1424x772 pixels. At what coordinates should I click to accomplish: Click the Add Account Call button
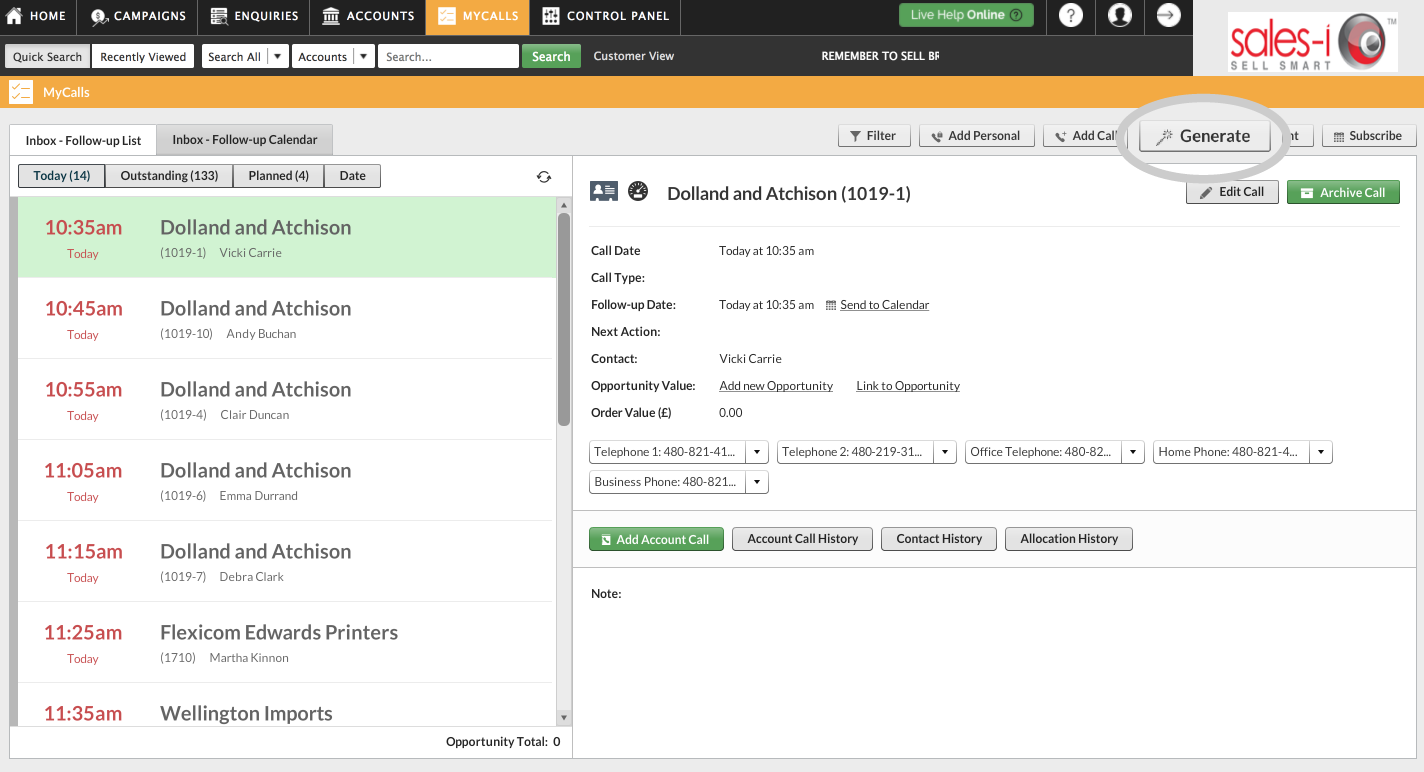point(656,539)
